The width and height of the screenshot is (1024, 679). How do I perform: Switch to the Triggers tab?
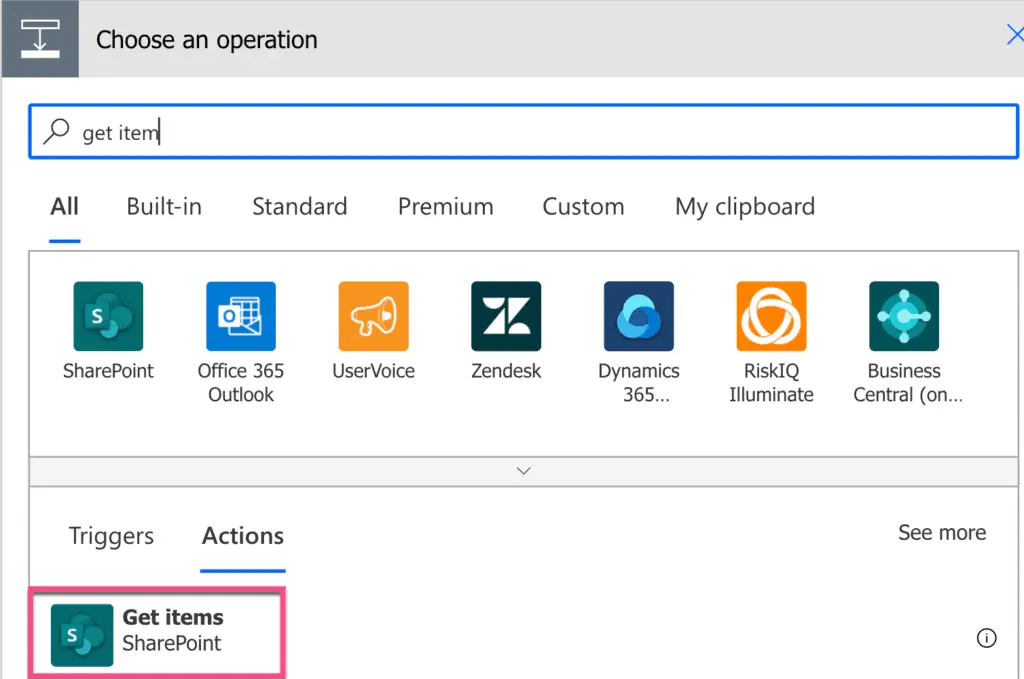(x=110, y=536)
